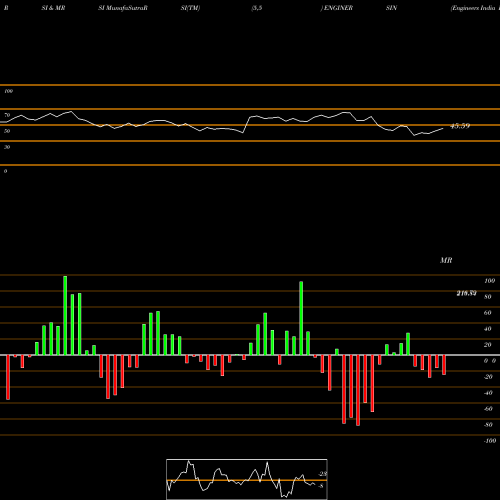The height and width of the screenshot is (500, 500).
Task: Click the first red bar at far left
Action: pos(8,377)
